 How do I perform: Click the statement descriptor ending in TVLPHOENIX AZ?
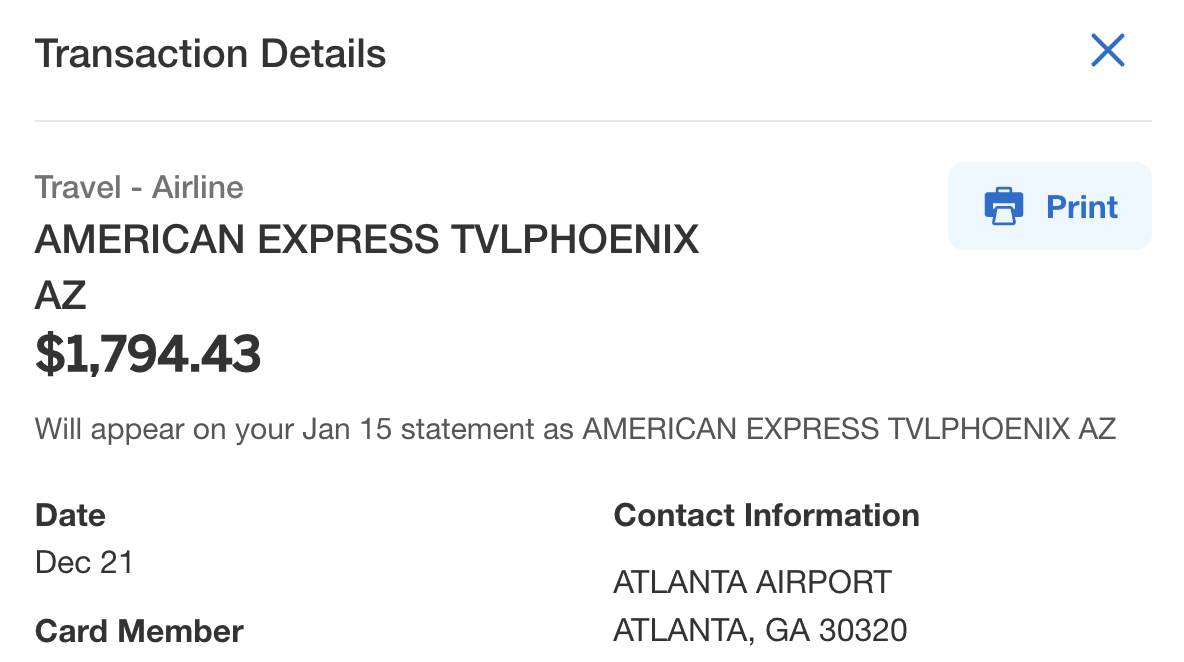[848, 429]
